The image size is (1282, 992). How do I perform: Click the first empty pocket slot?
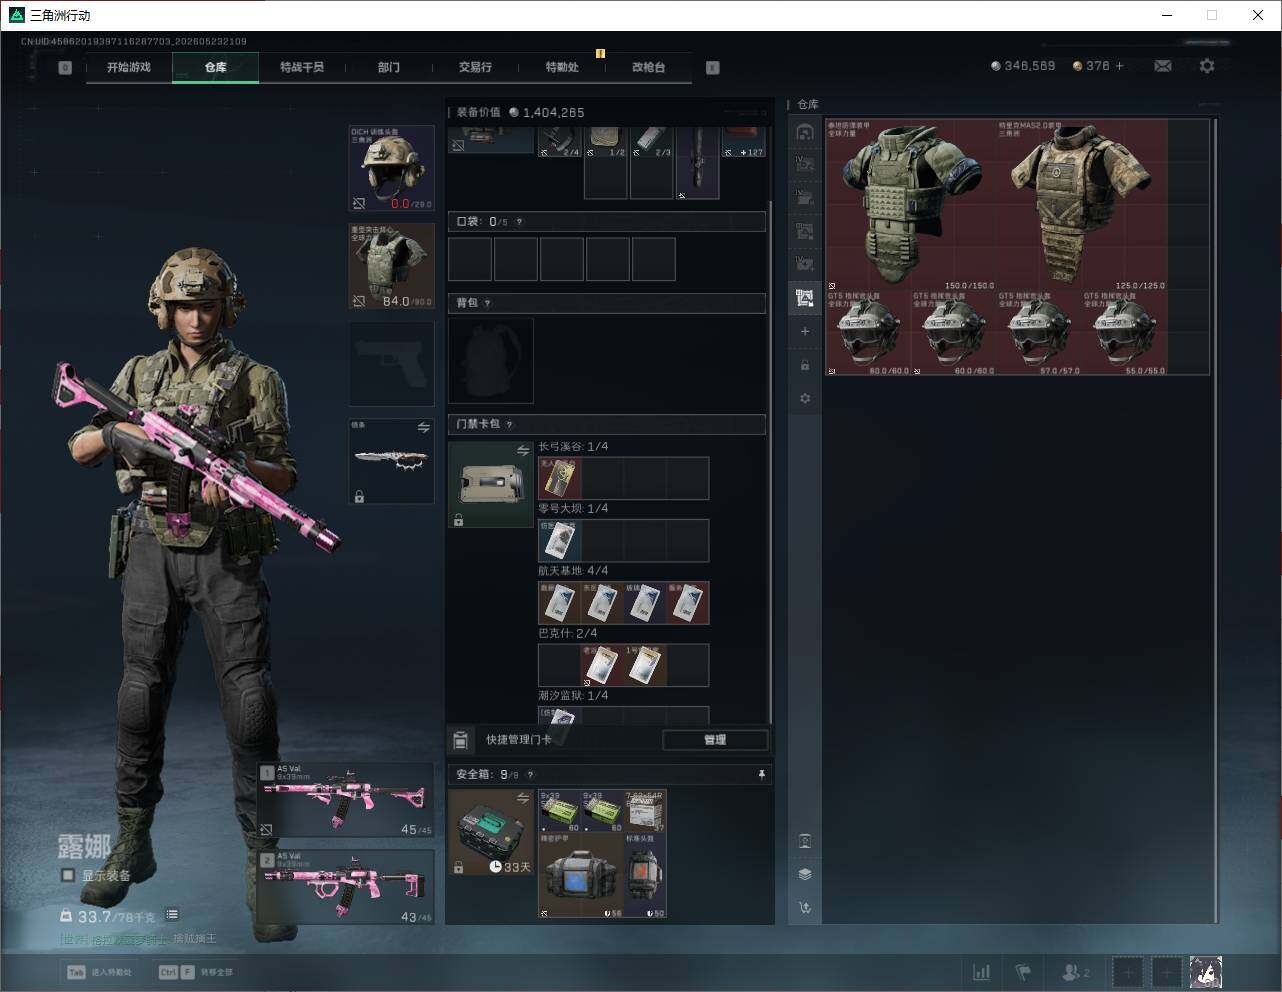470,259
